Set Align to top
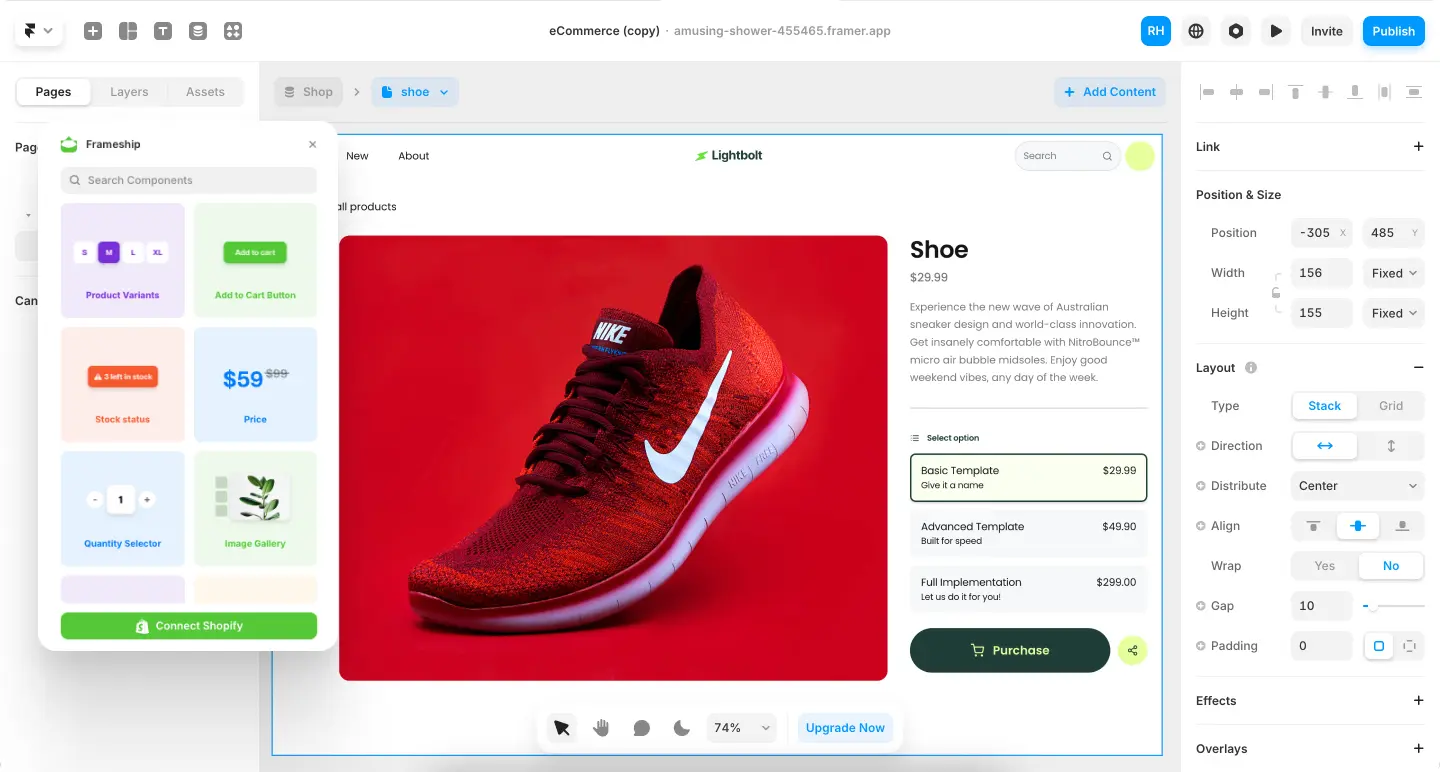Screen dimensions: 1440x772 1314,526
